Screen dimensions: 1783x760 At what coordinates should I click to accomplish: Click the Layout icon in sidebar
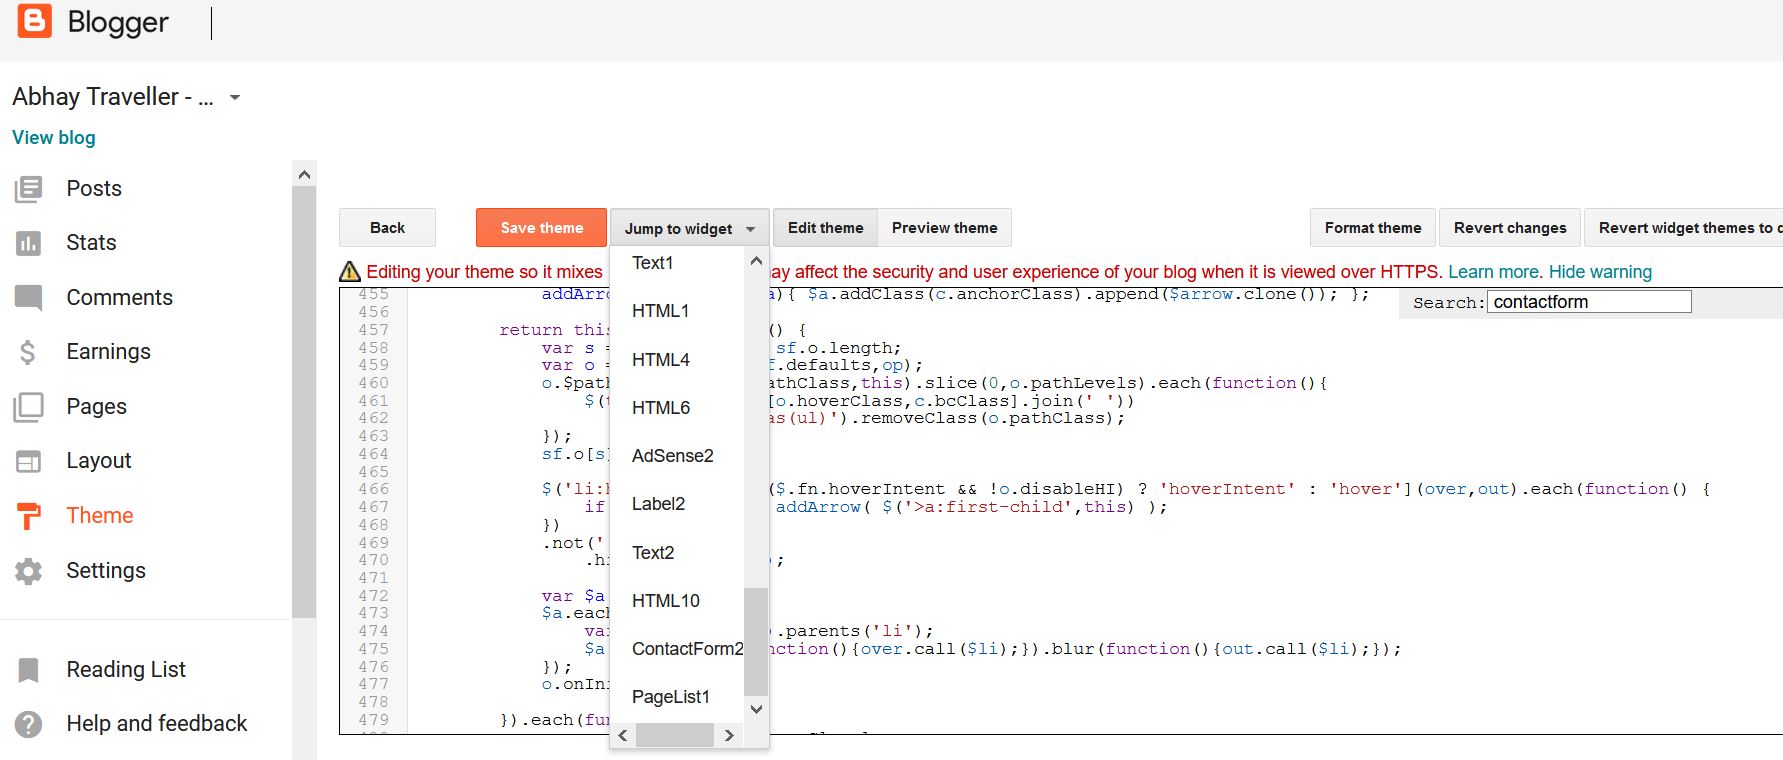(29, 461)
